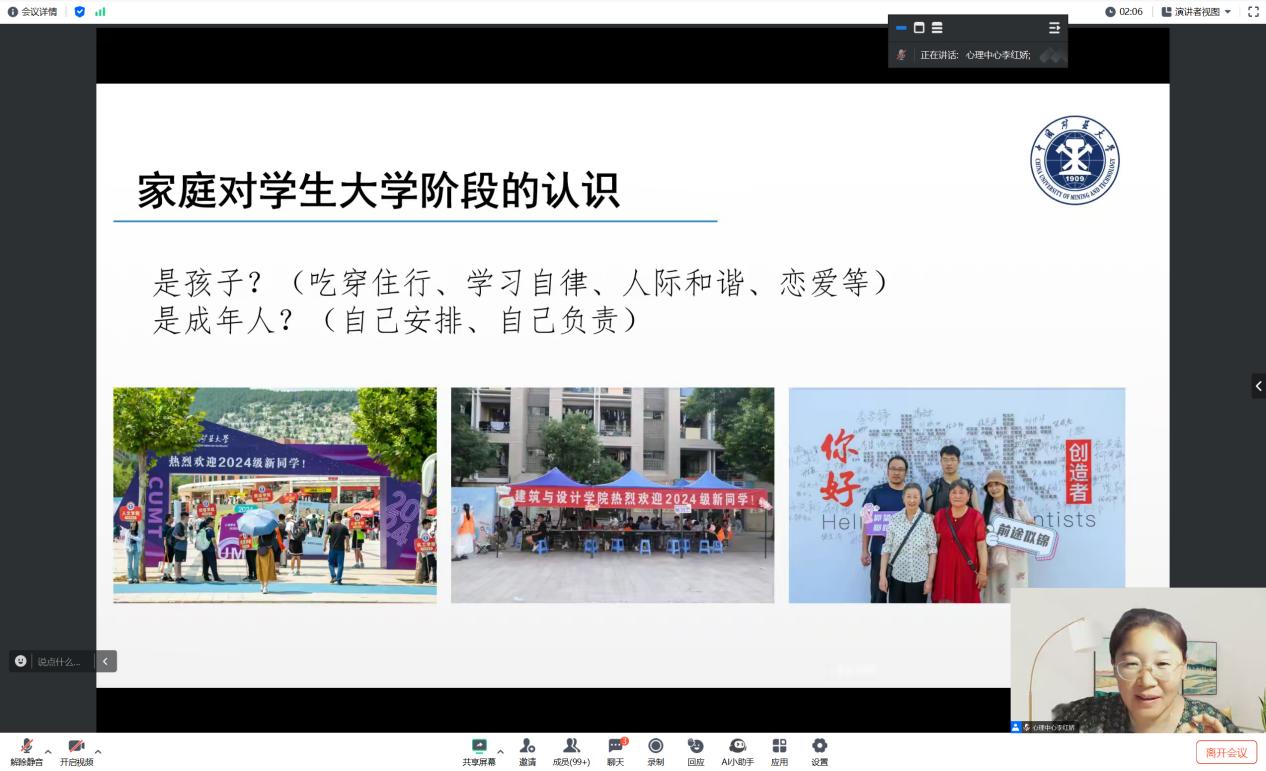Open the apps (应用) icon
The width and height of the screenshot is (1266, 771).
pos(779,750)
